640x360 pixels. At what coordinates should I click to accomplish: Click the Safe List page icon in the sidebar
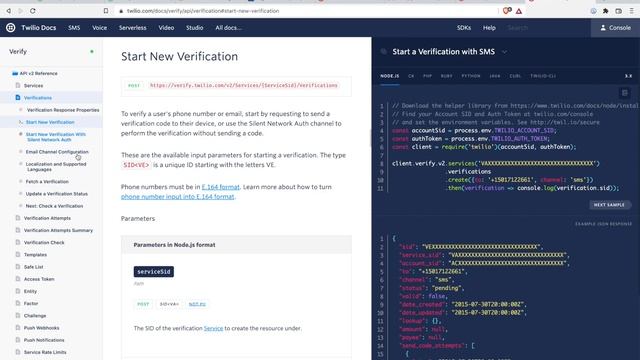pos(18,267)
